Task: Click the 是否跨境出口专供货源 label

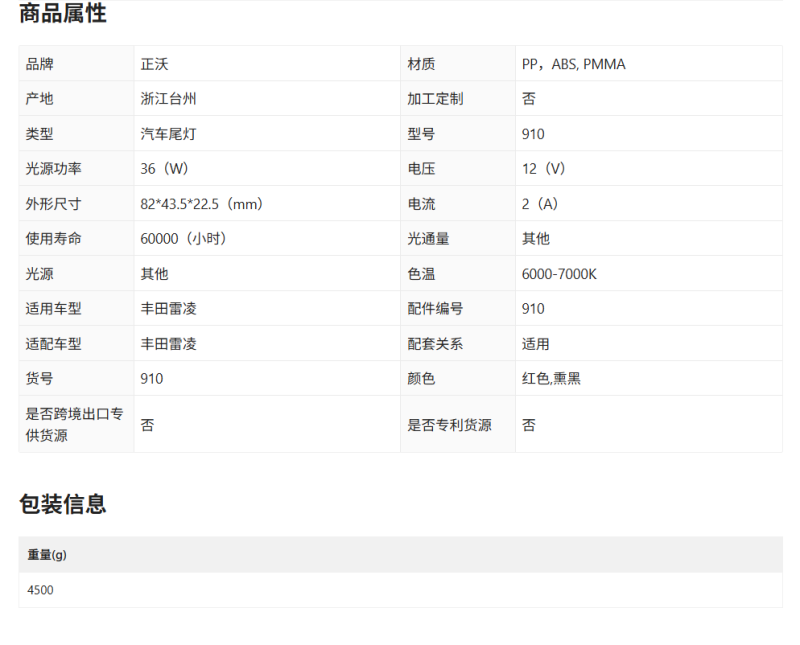Action: click(74, 425)
